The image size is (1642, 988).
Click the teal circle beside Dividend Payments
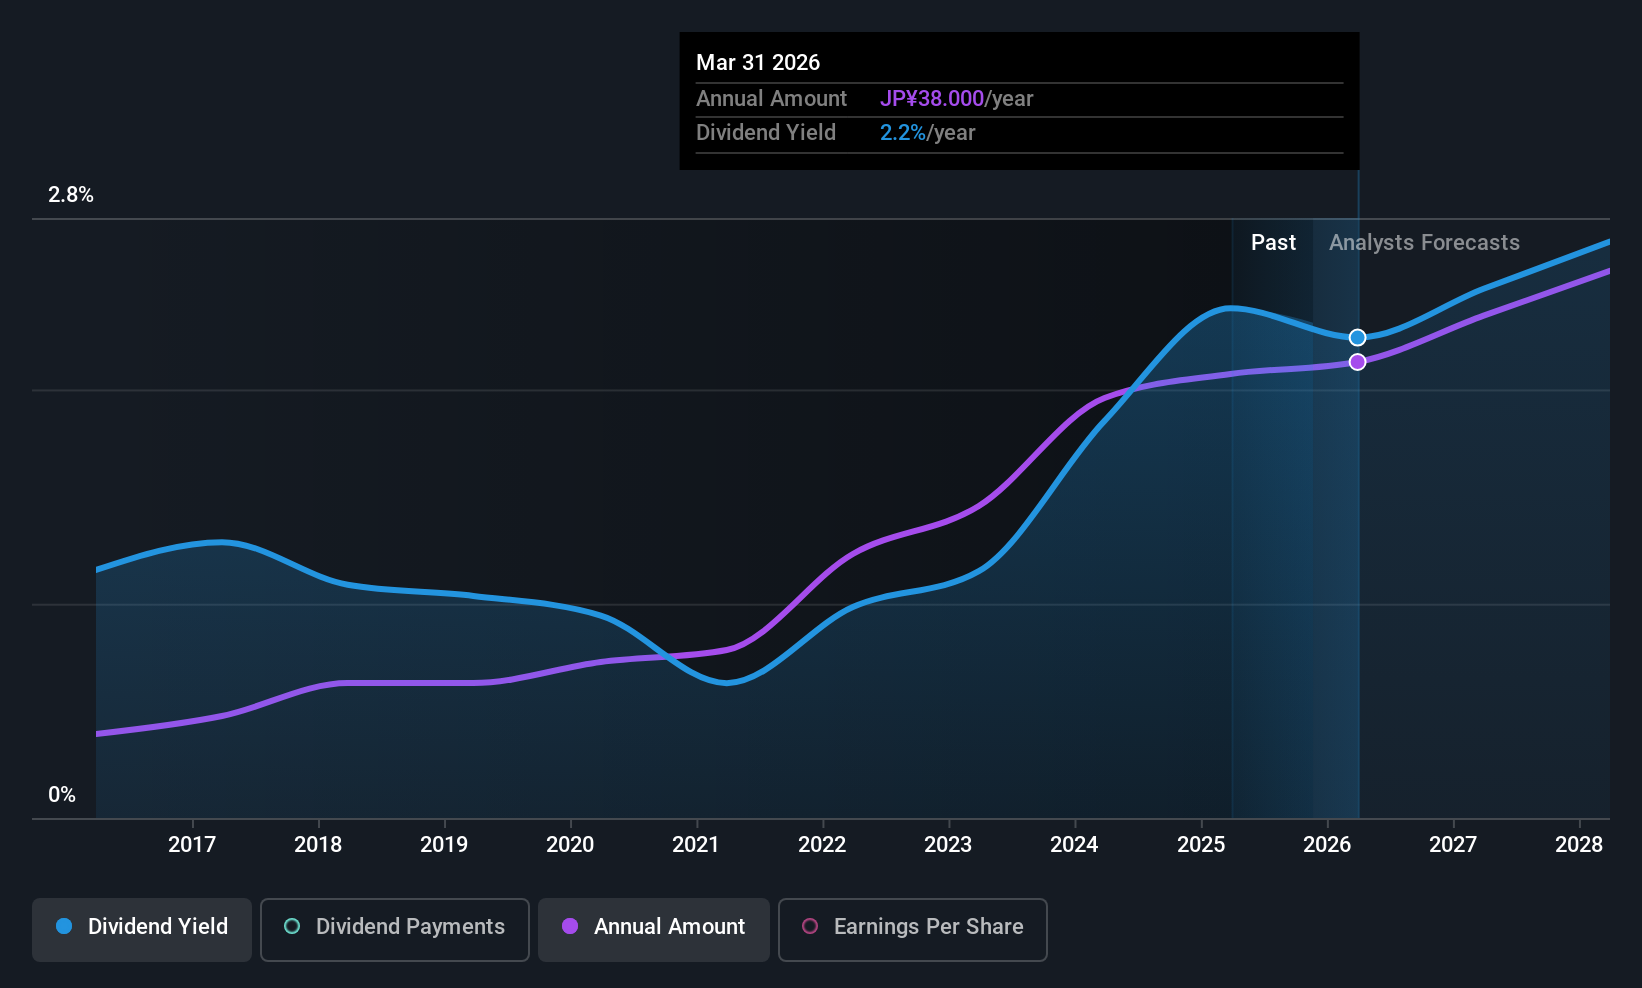[x=292, y=927]
